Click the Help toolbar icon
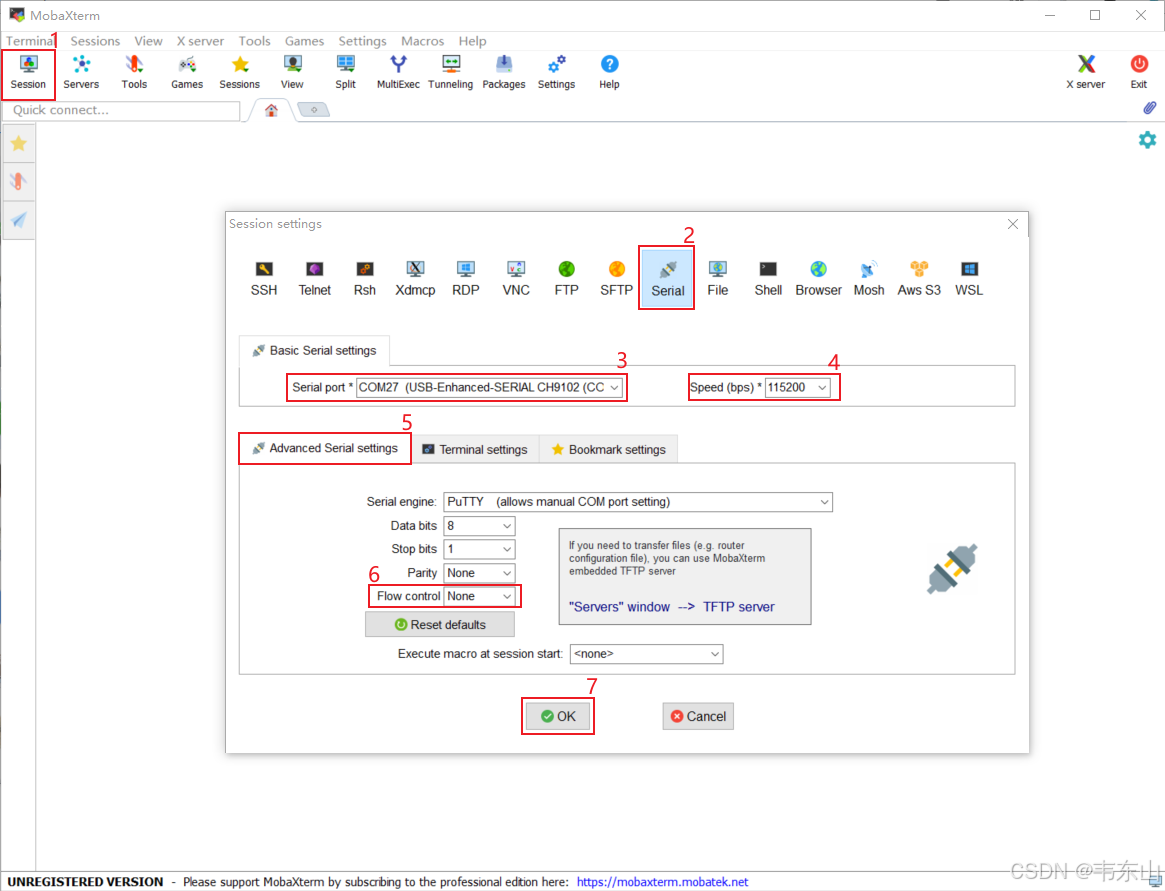Screen dimensions: 1165x891 (x=609, y=73)
